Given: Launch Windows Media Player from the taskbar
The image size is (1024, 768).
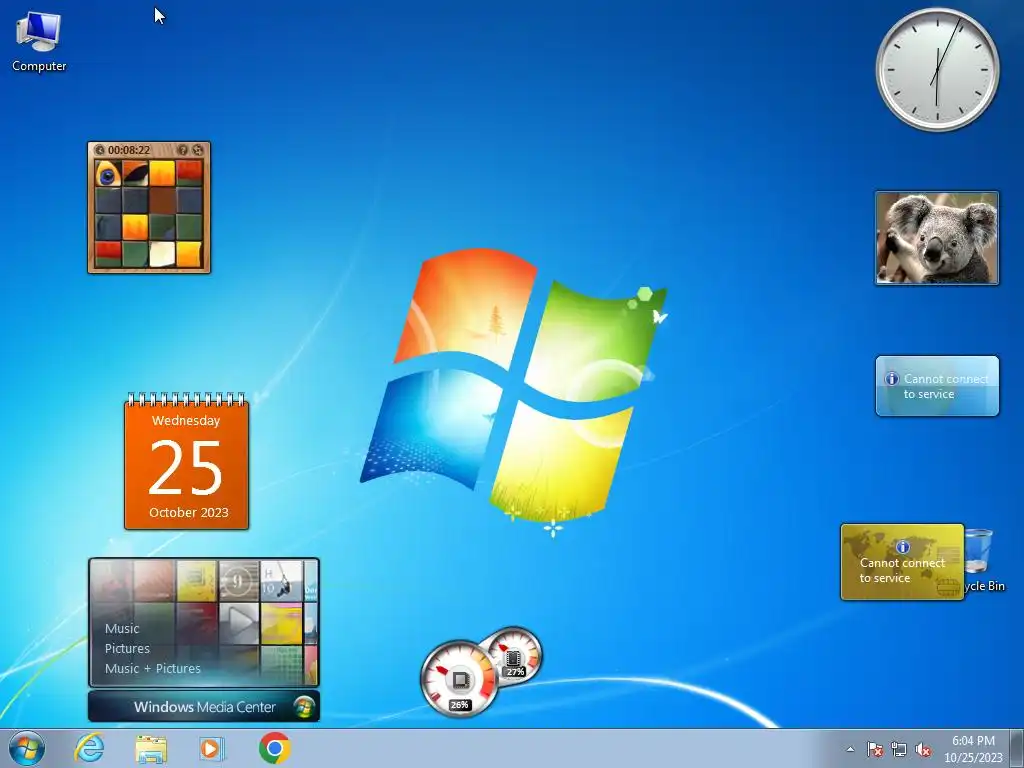Looking at the screenshot, I should point(212,748).
